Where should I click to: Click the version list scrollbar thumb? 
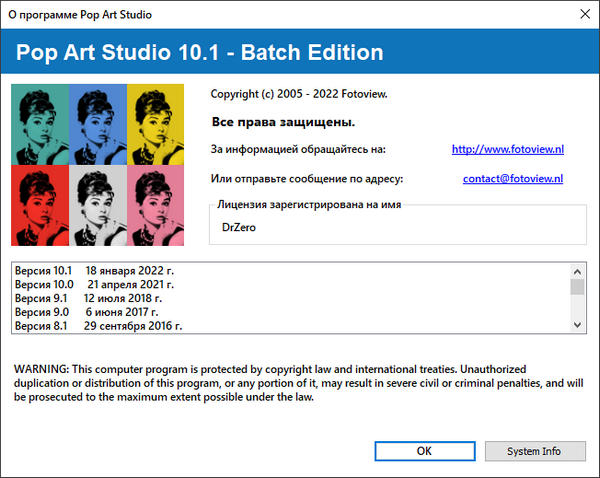click(577, 286)
